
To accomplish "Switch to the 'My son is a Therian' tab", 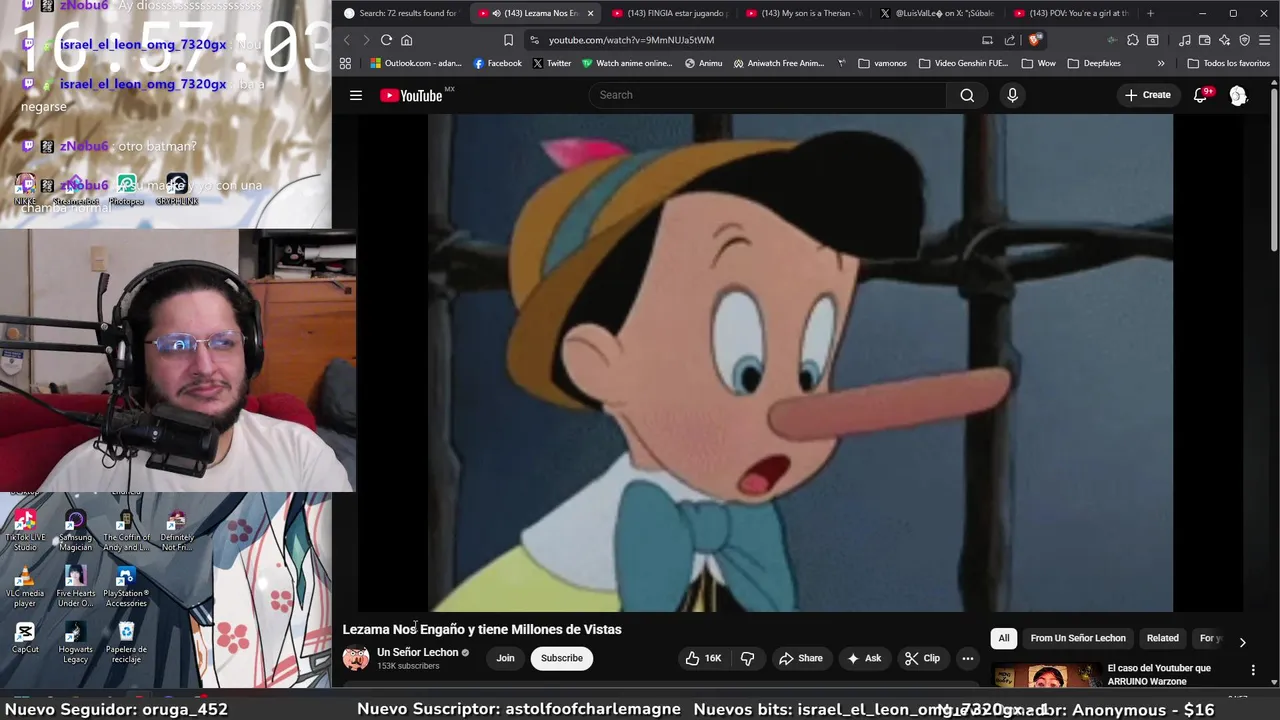I will pyautogui.click(x=802, y=13).
